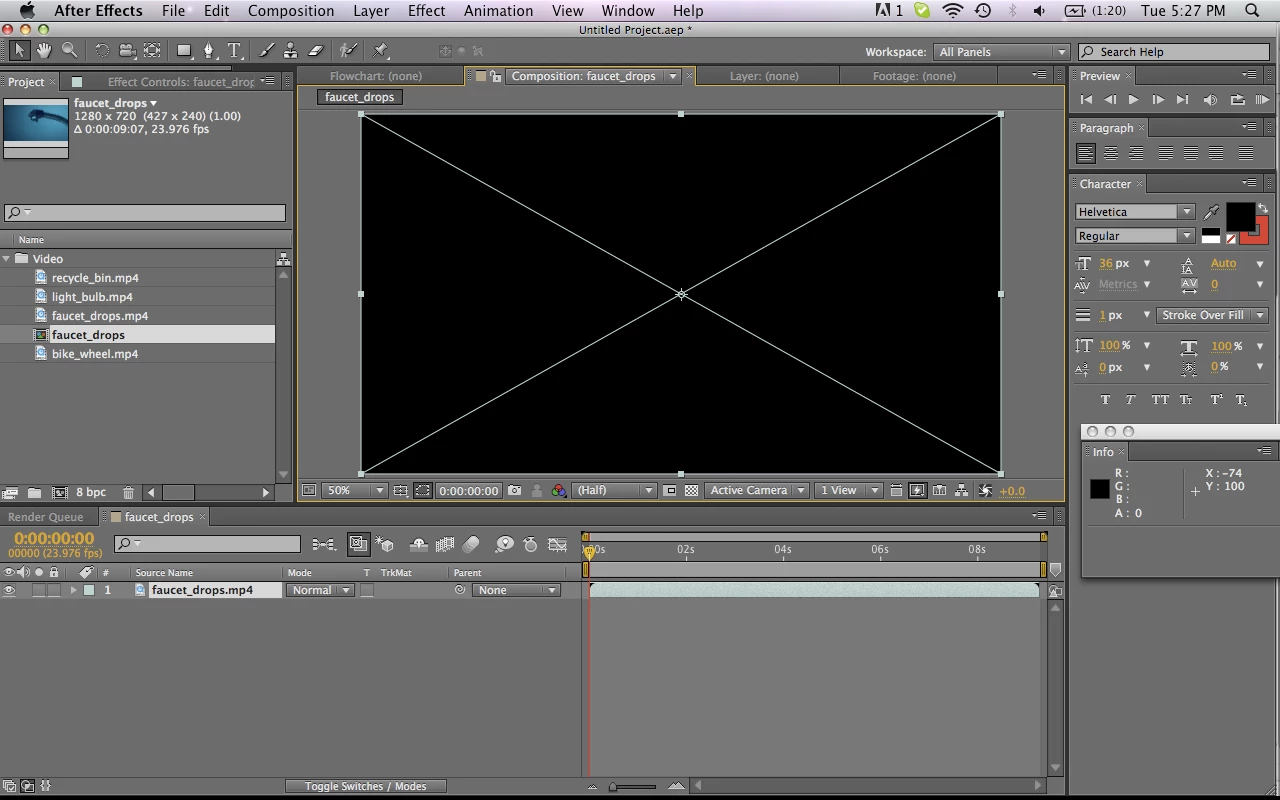Image resolution: width=1280 pixels, height=800 pixels.
Task: Click the auto-keyframe stopwatch icon in timeline
Action: coord(530,545)
